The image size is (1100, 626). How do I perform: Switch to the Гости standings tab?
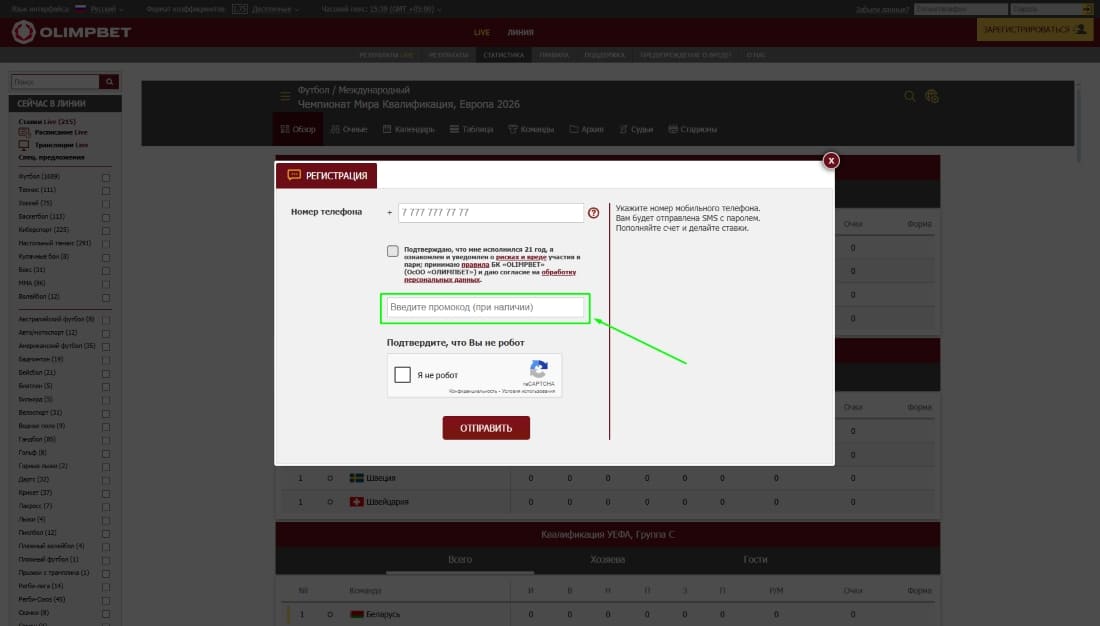pyautogui.click(x=756, y=559)
